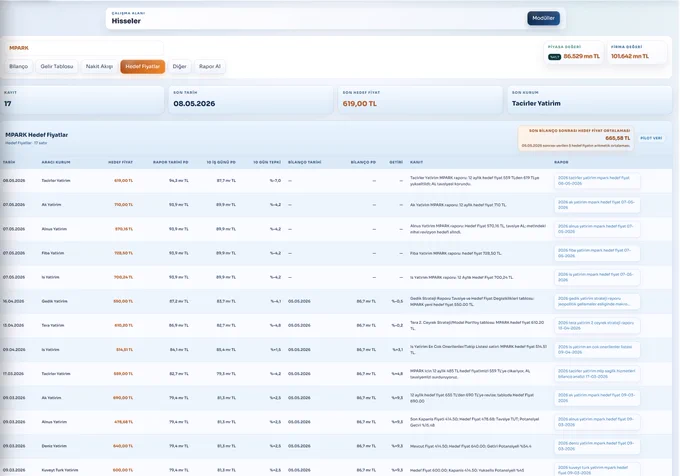This screenshot has width=680, height=476.
Task: Click the Rapor column header
Action: (x=561, y=162)
